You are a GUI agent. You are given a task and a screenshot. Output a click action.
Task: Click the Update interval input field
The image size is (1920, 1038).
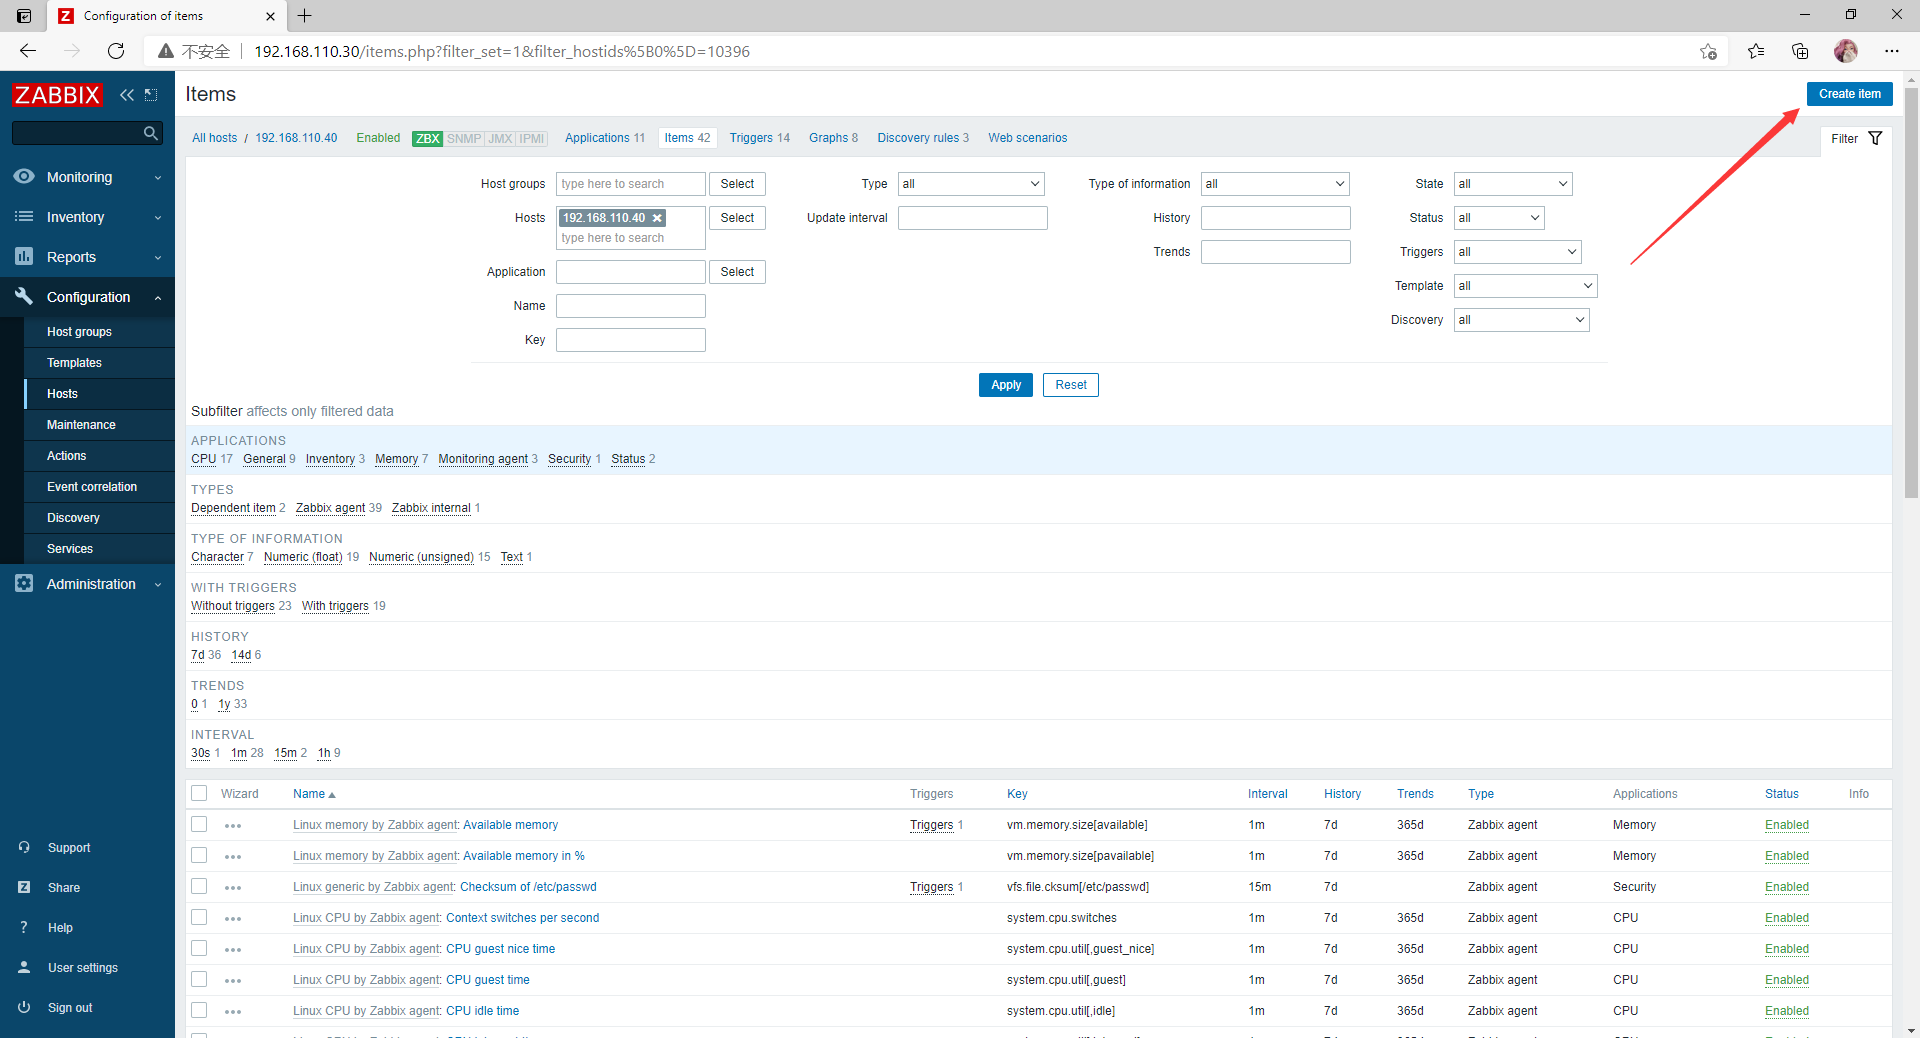(x=972, y=218)
